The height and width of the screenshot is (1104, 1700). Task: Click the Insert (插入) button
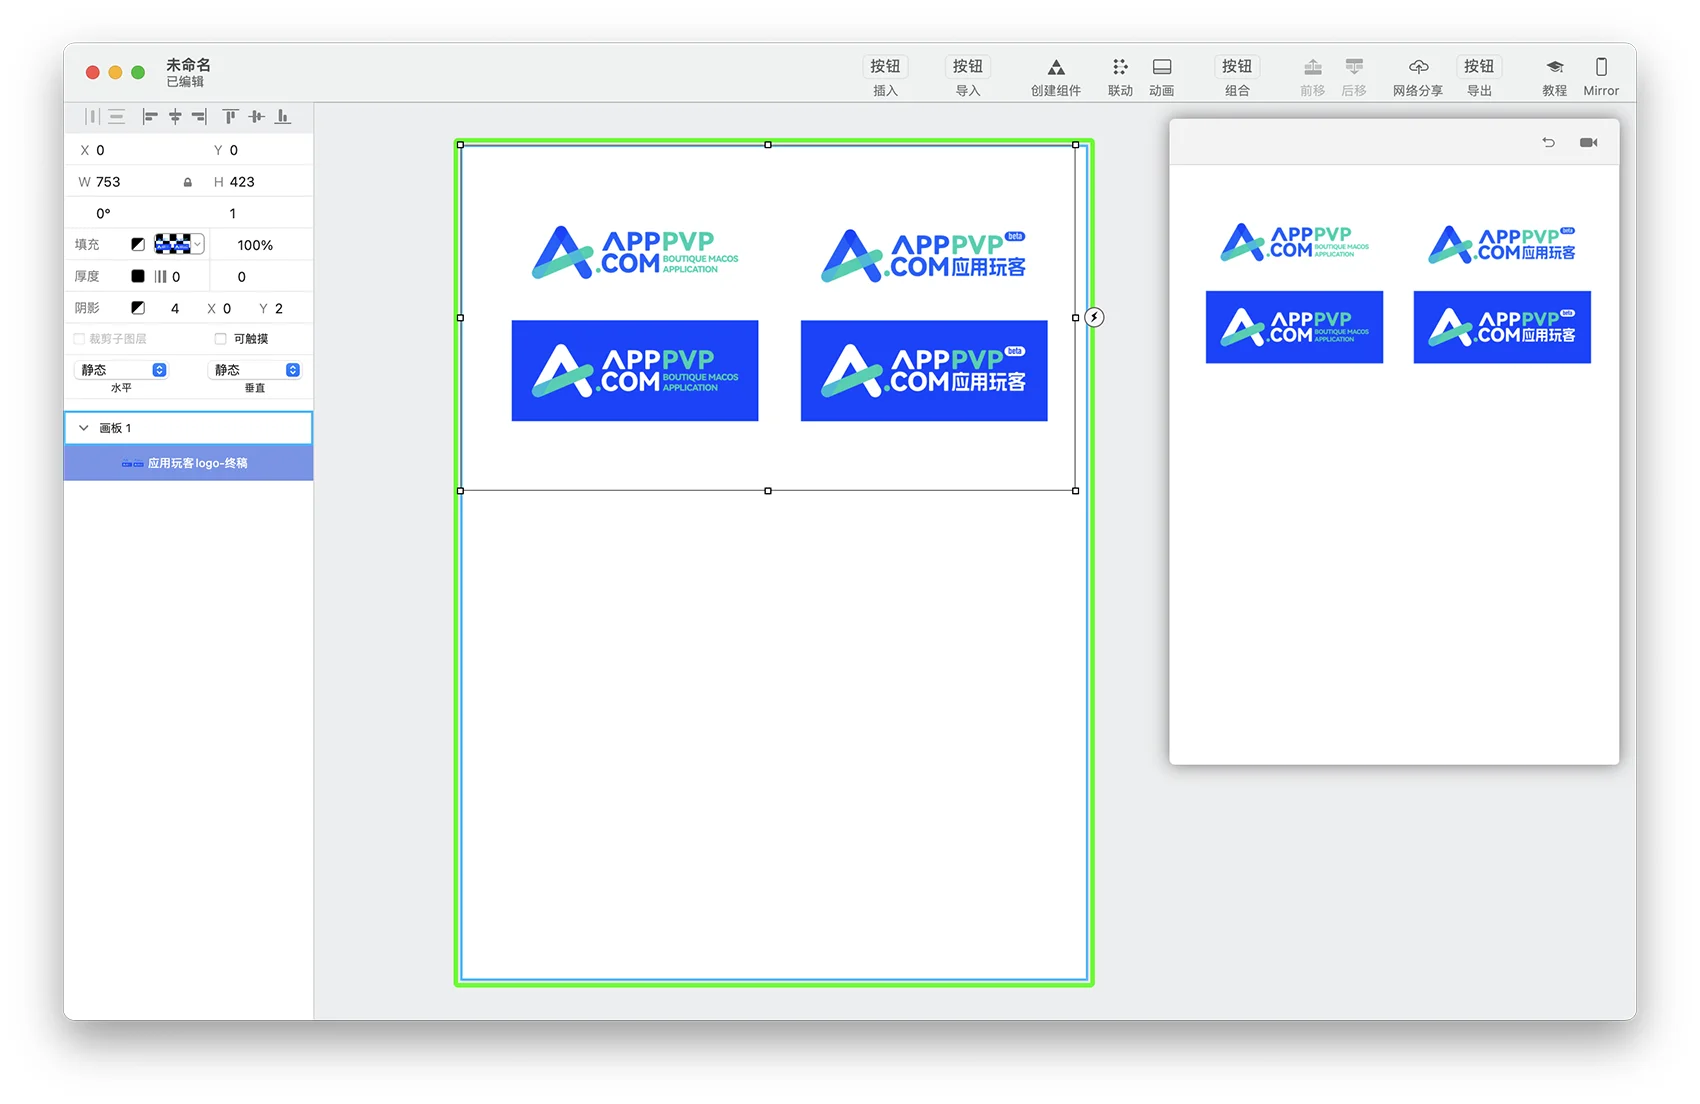tap(885, 67)
